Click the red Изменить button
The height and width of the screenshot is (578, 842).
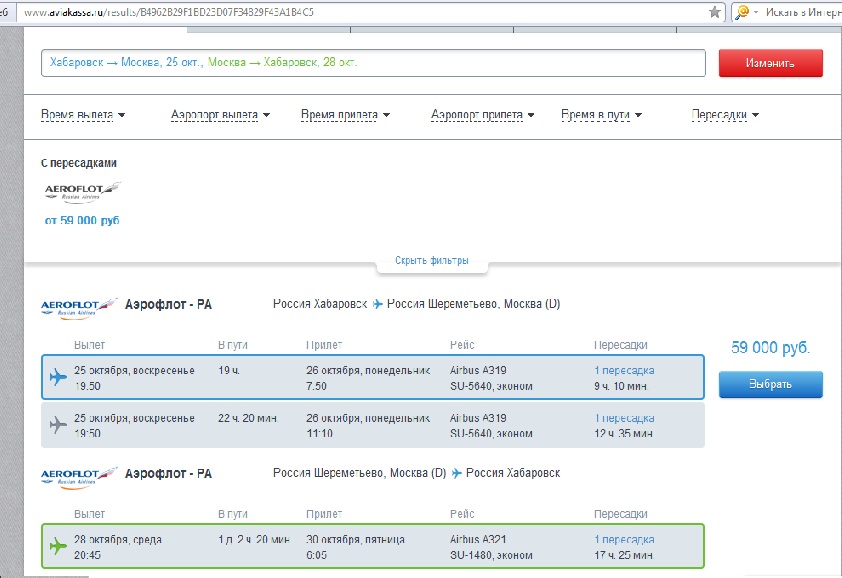click(x=771, y=63)
